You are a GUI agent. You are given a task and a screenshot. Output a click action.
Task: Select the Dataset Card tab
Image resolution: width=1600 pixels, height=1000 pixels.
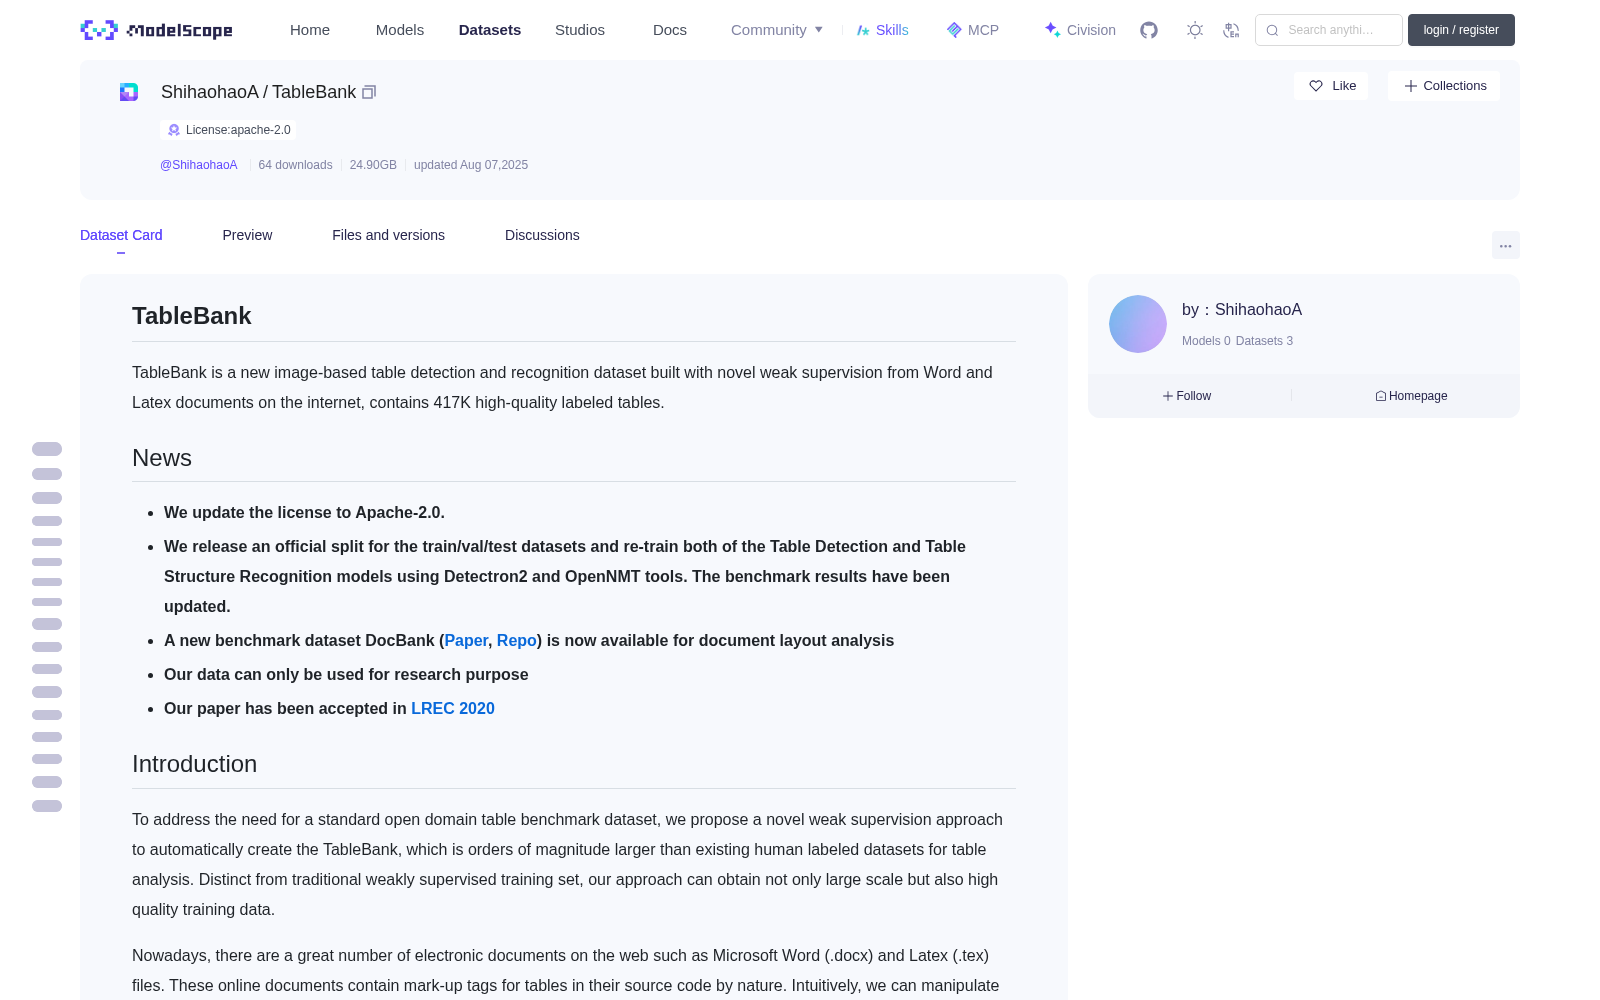pyautogui.click(x=121, y=235)
